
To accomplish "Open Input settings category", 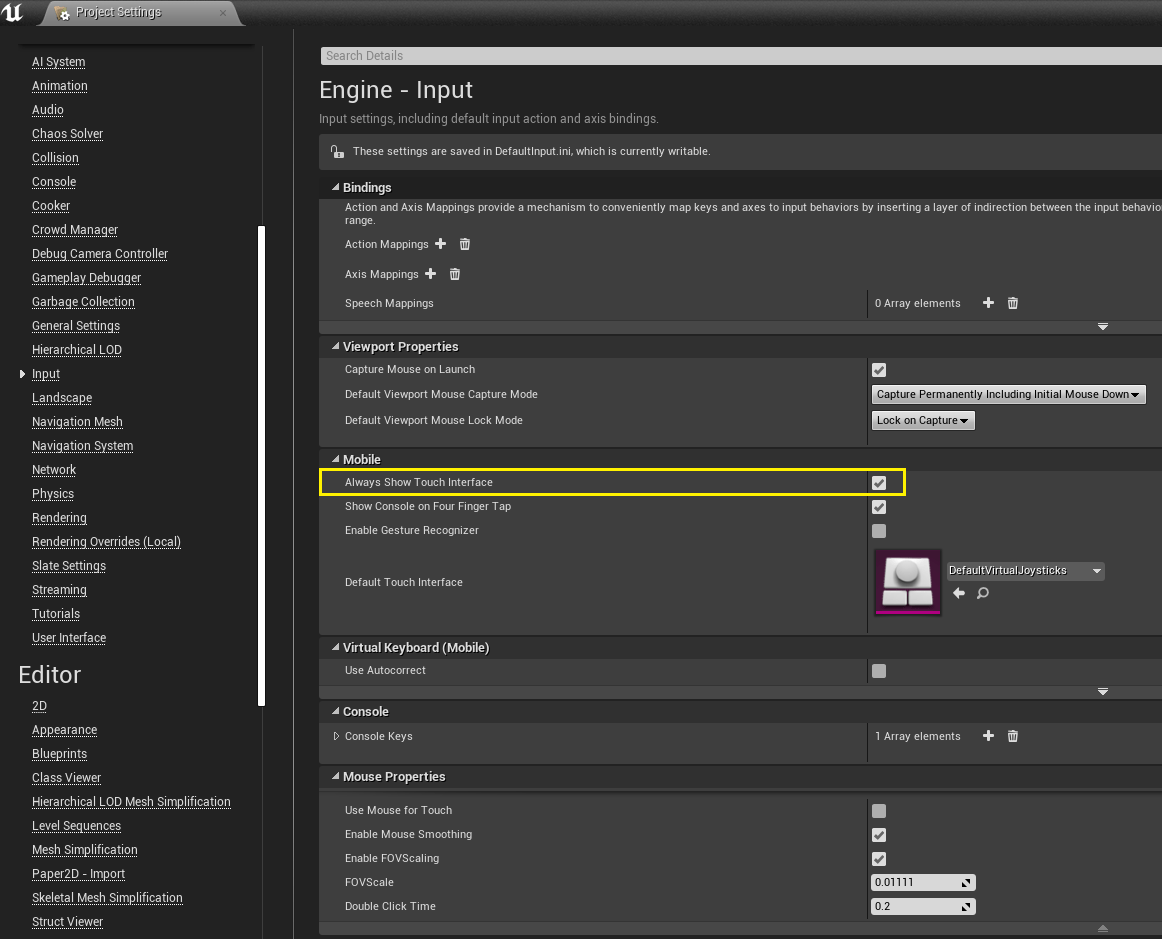I will click(46, 374).
